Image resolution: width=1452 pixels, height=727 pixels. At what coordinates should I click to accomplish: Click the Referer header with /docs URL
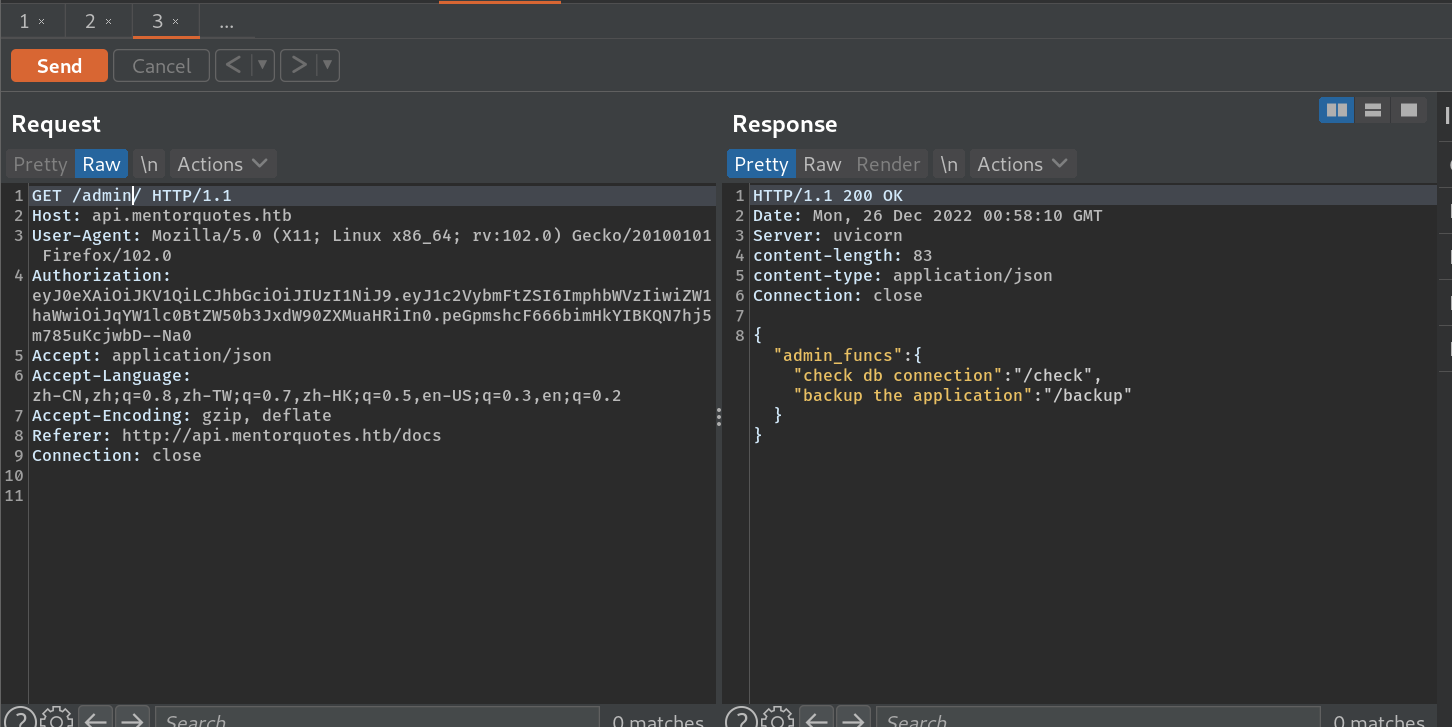point(236,435)
